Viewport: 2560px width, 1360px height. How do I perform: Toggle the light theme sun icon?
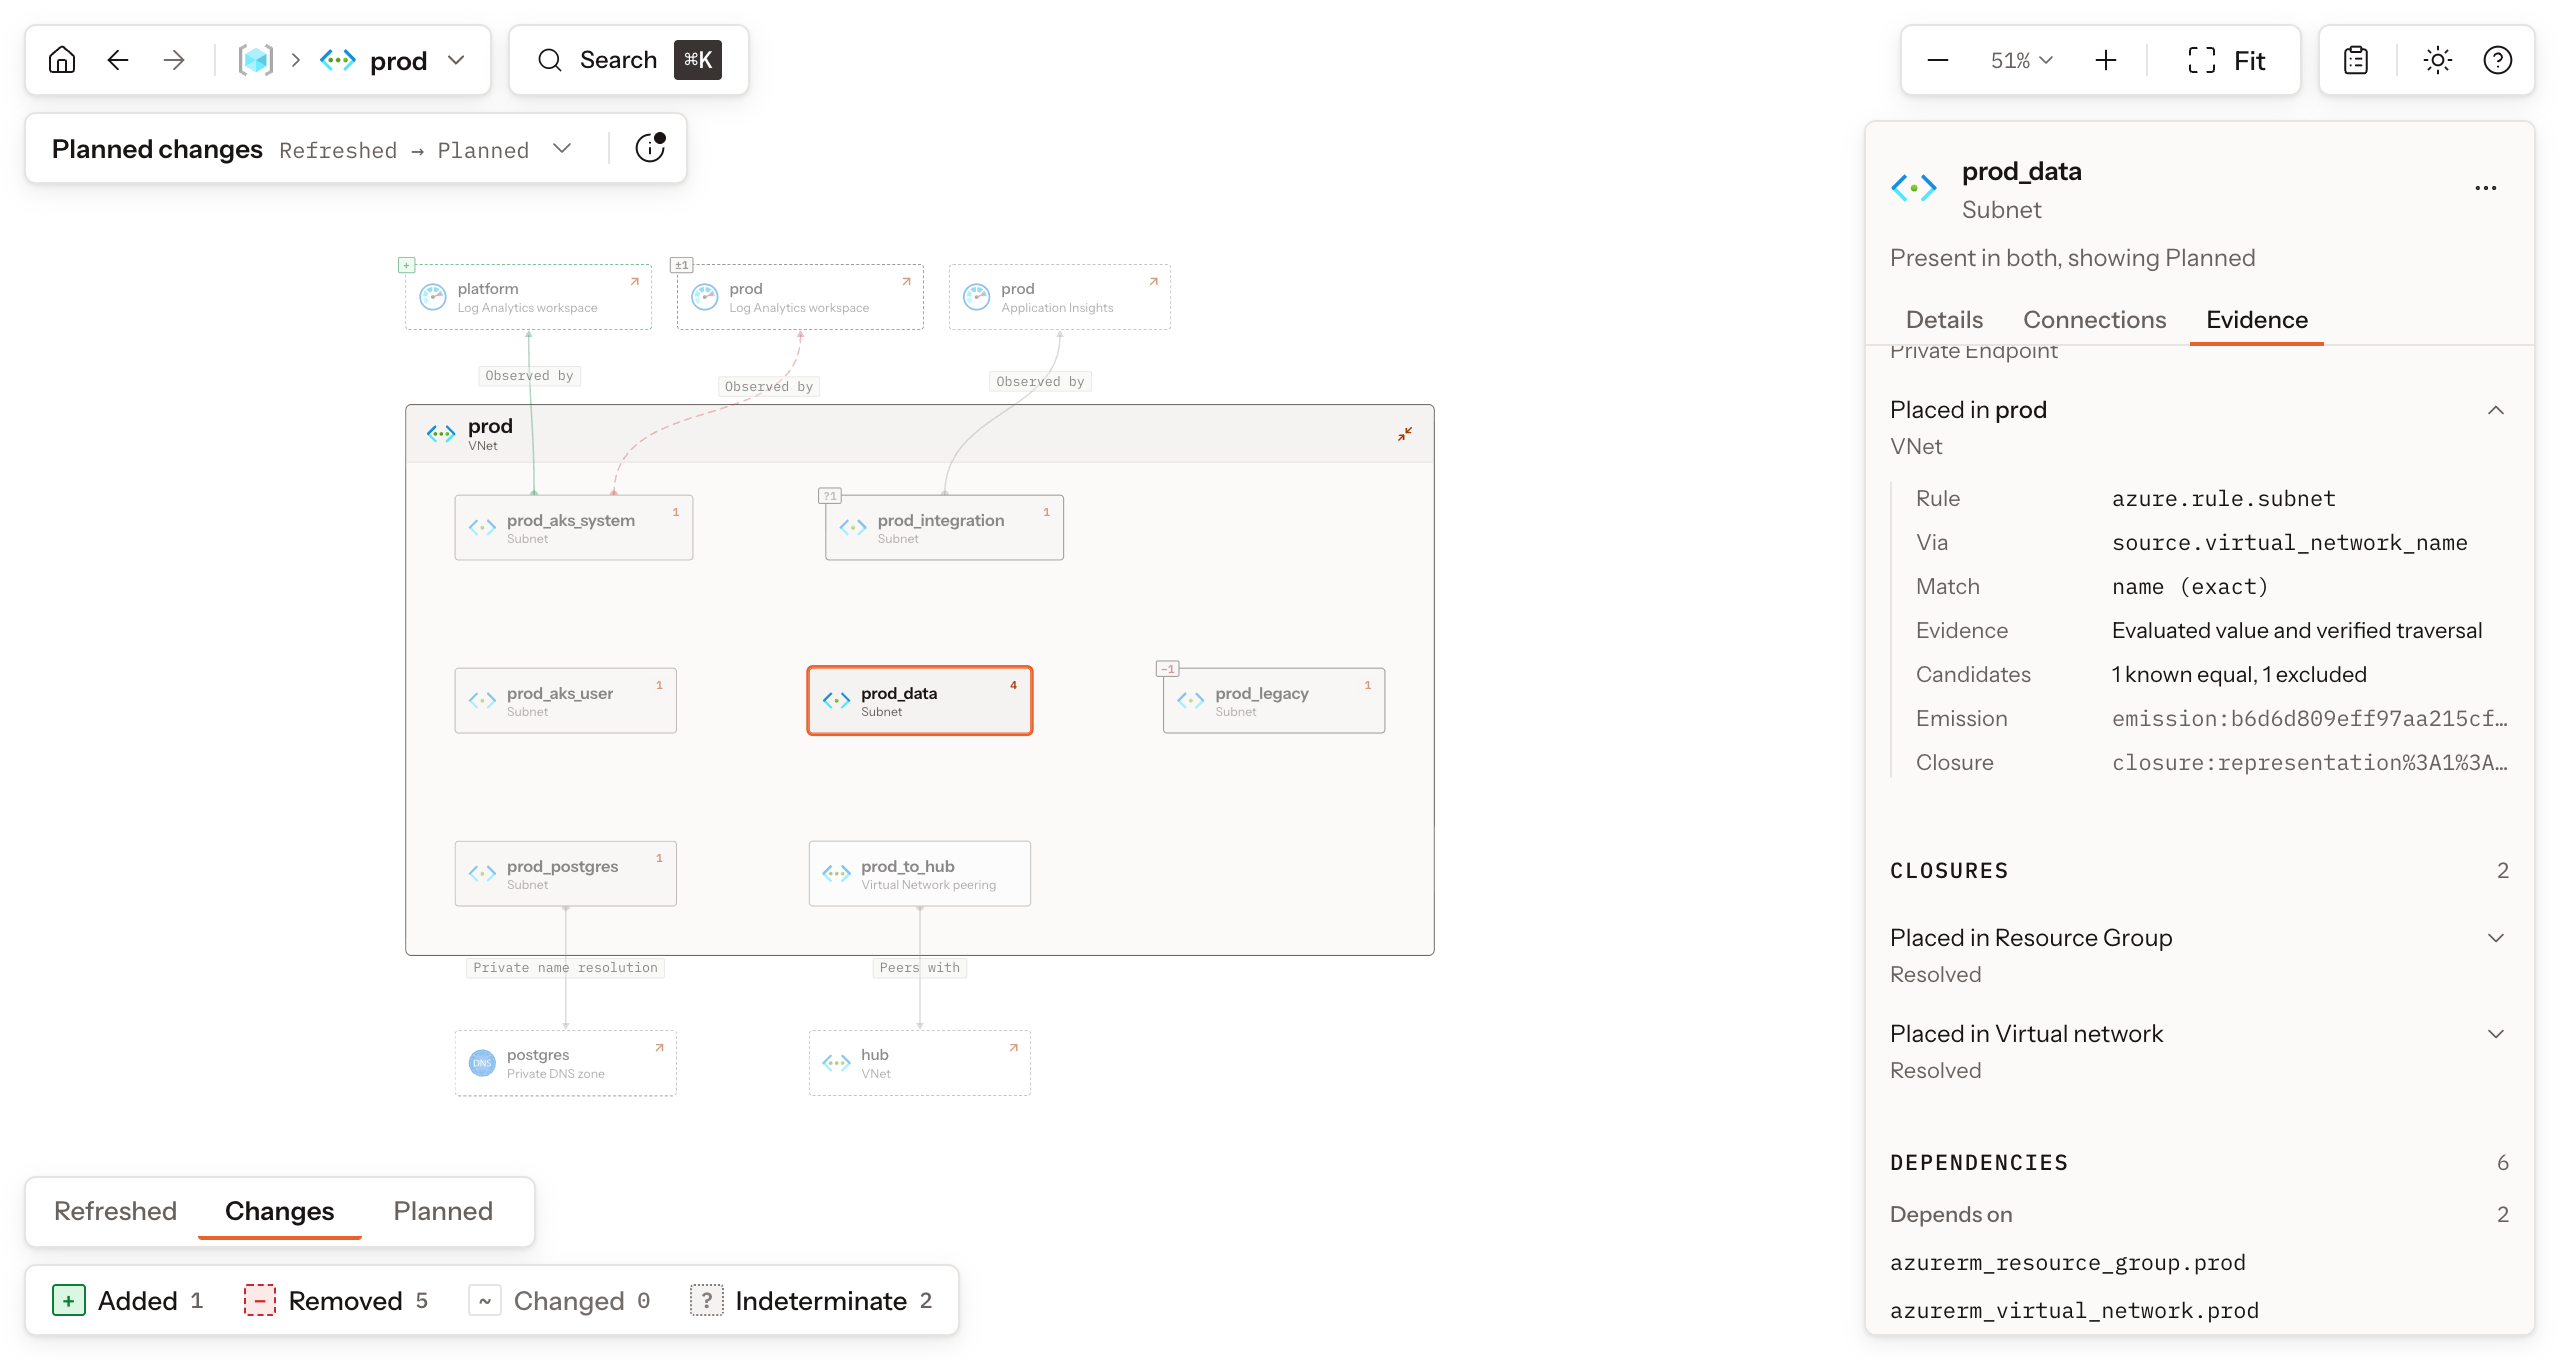coord(2438,60)
